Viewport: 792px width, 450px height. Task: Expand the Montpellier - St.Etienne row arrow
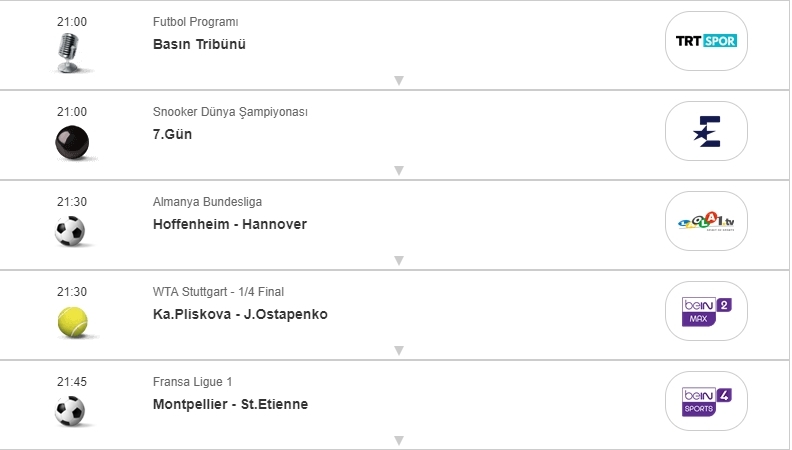(x=398, y=440)
